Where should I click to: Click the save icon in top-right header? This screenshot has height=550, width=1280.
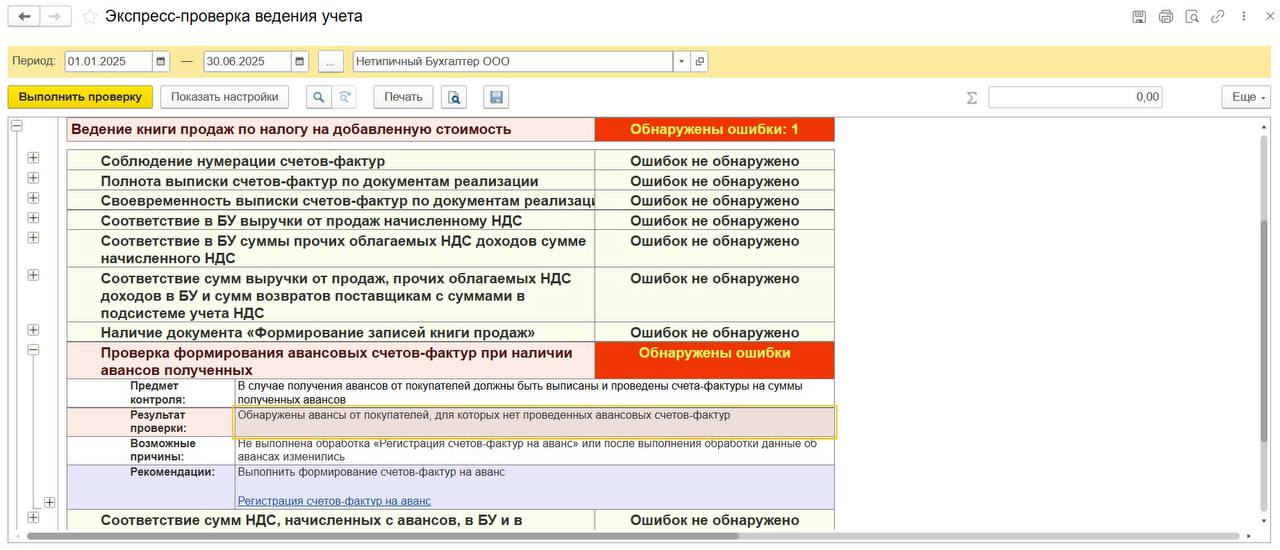[1139, 17]
